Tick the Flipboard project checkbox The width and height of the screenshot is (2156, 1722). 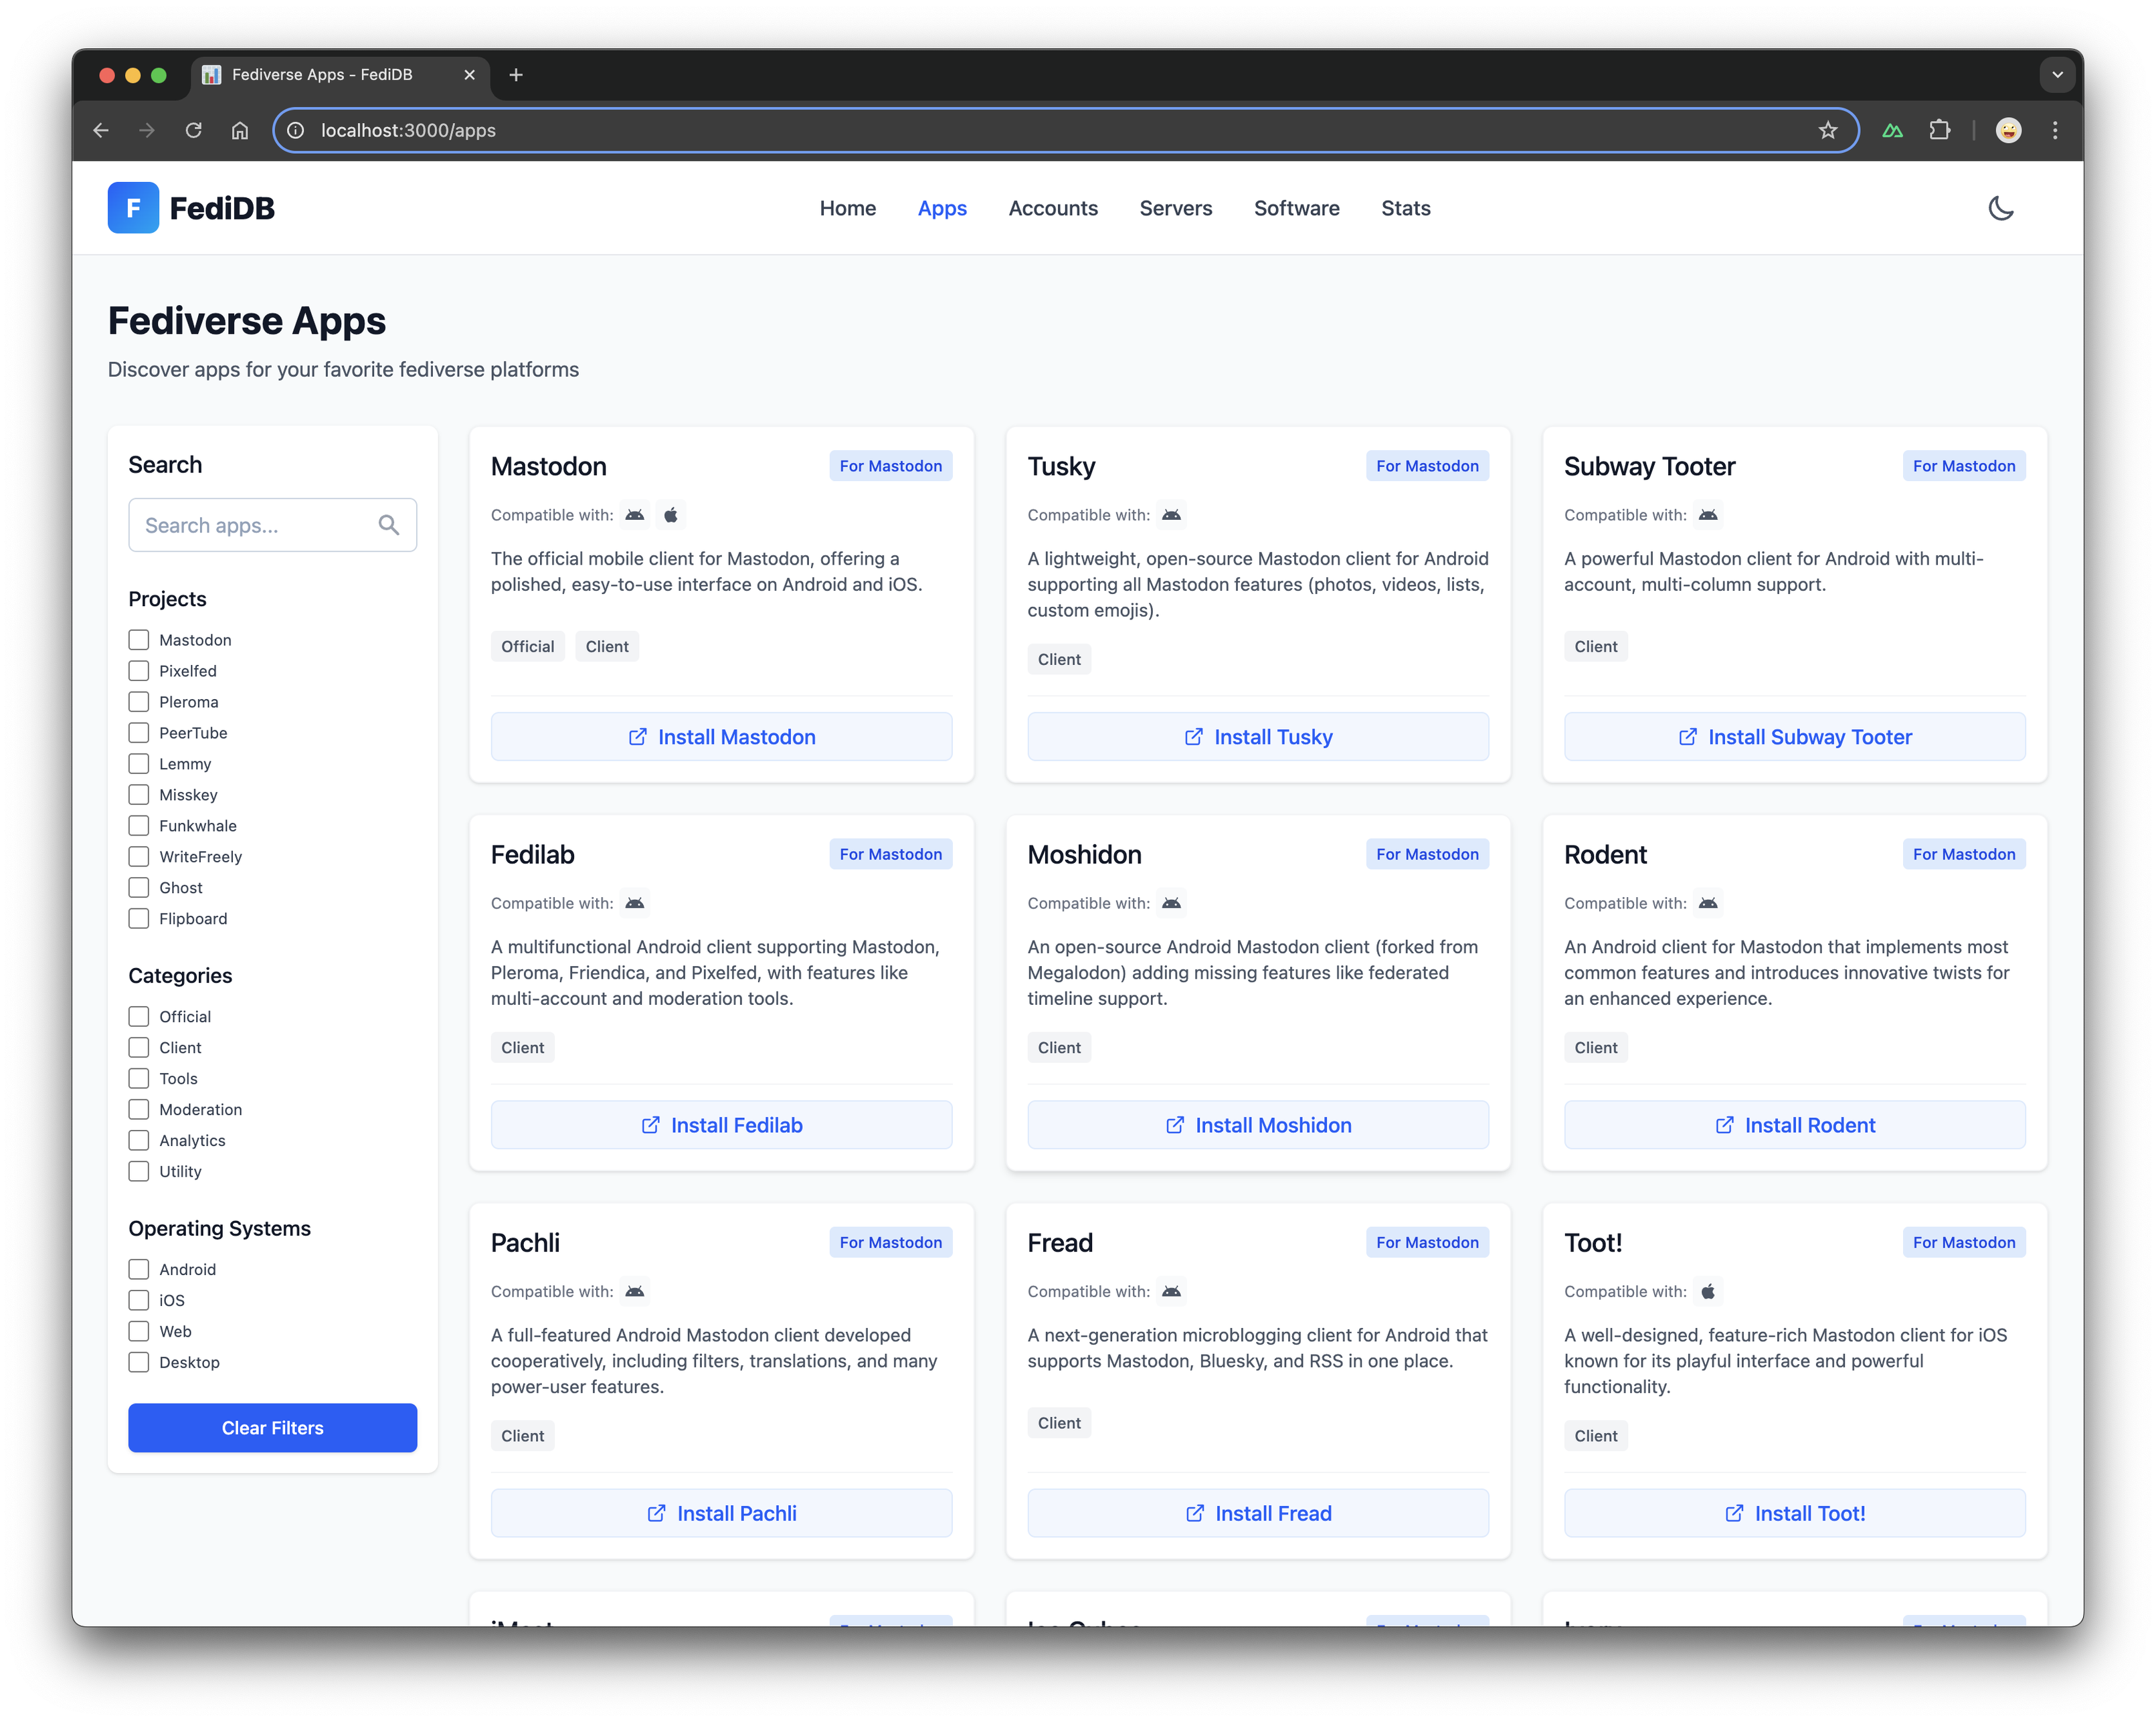tap(139, 919)
